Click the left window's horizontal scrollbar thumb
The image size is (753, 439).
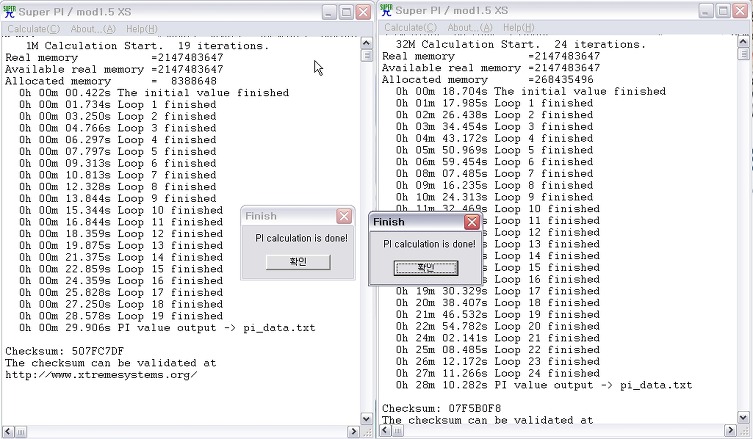pos(21,431)
